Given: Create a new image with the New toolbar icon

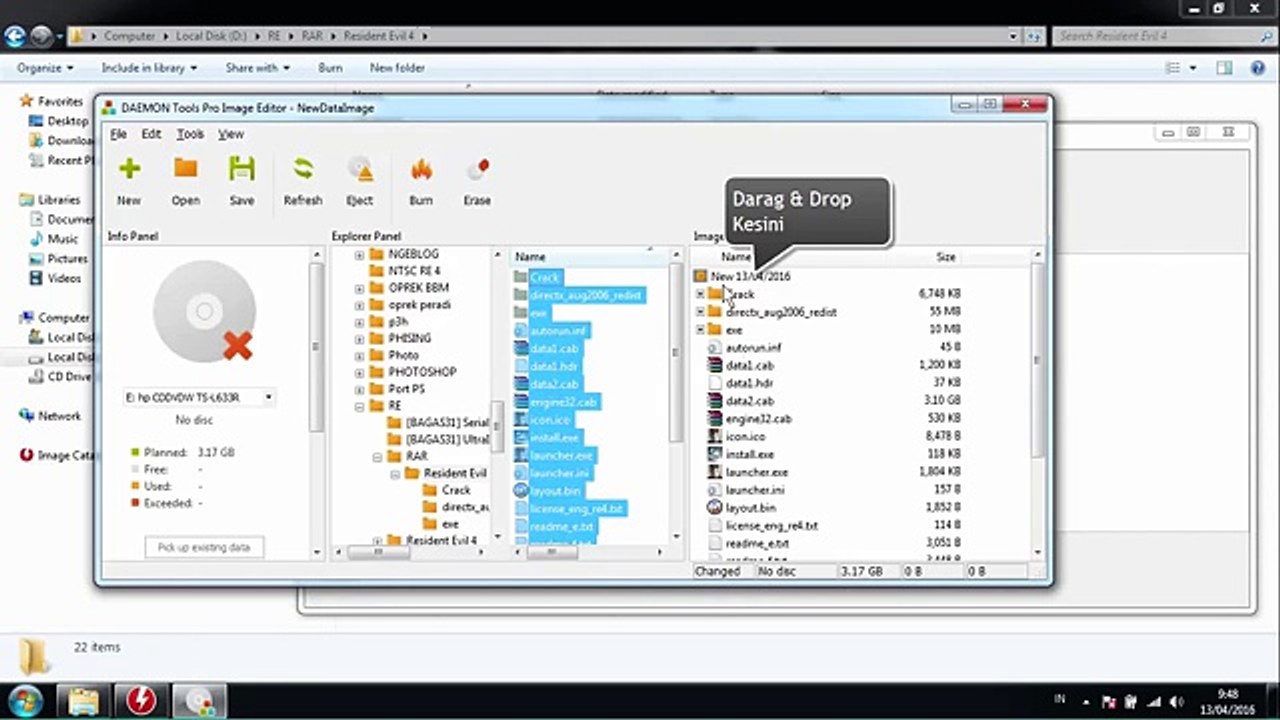Looking at the screenshot, I should pyautogui.click(x=129, y=168).
